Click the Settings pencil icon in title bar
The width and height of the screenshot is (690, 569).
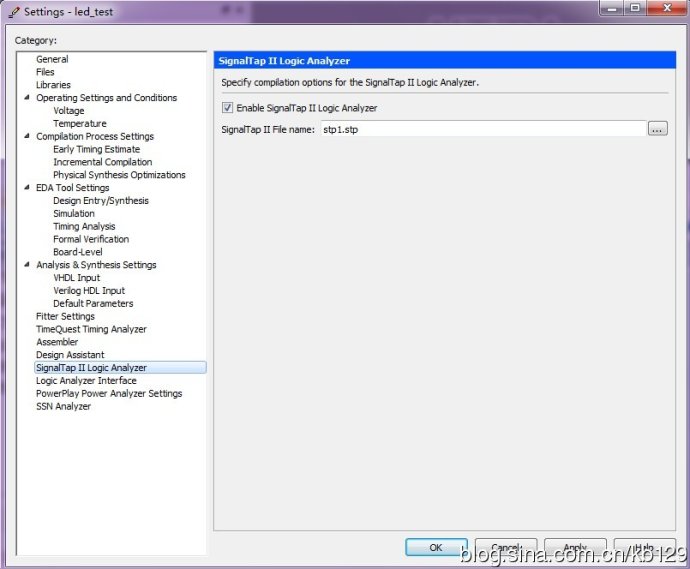point(14,12)
